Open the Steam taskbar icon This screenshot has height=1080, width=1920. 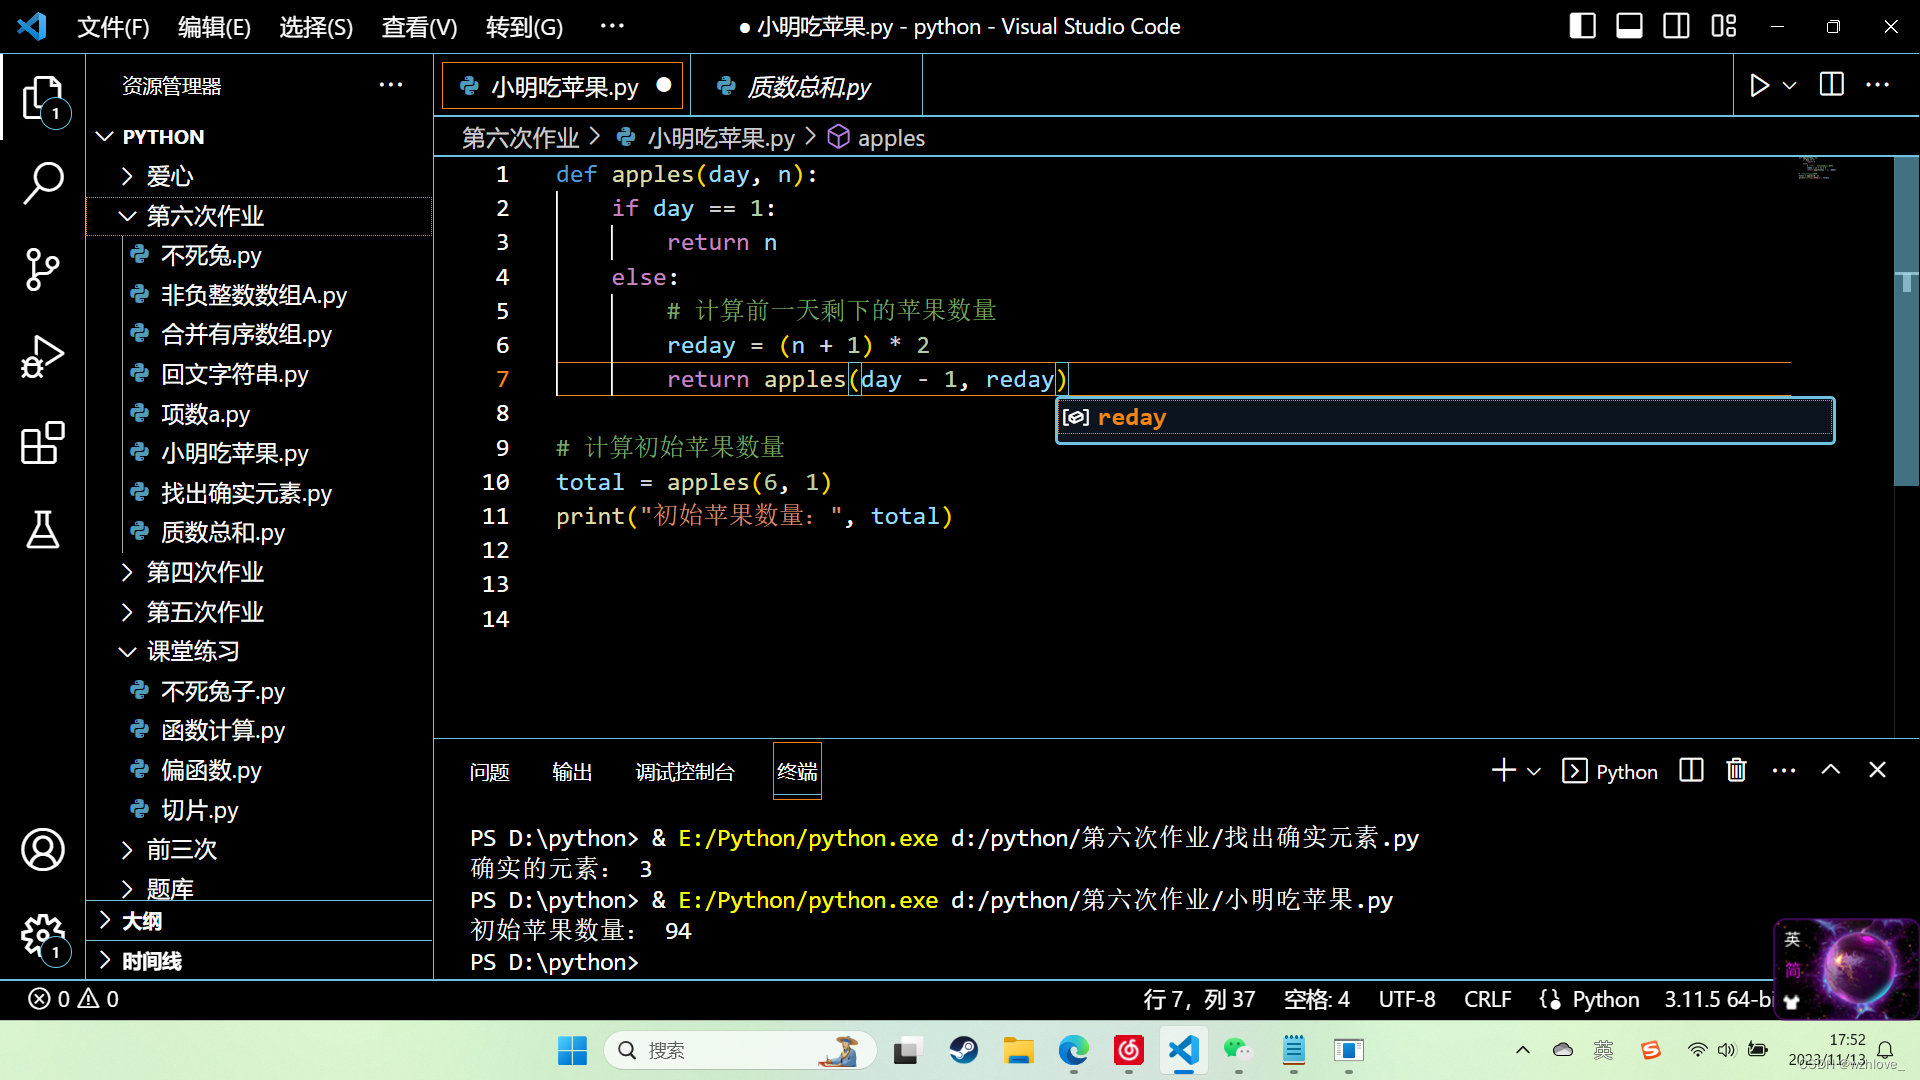[964, 1050]
